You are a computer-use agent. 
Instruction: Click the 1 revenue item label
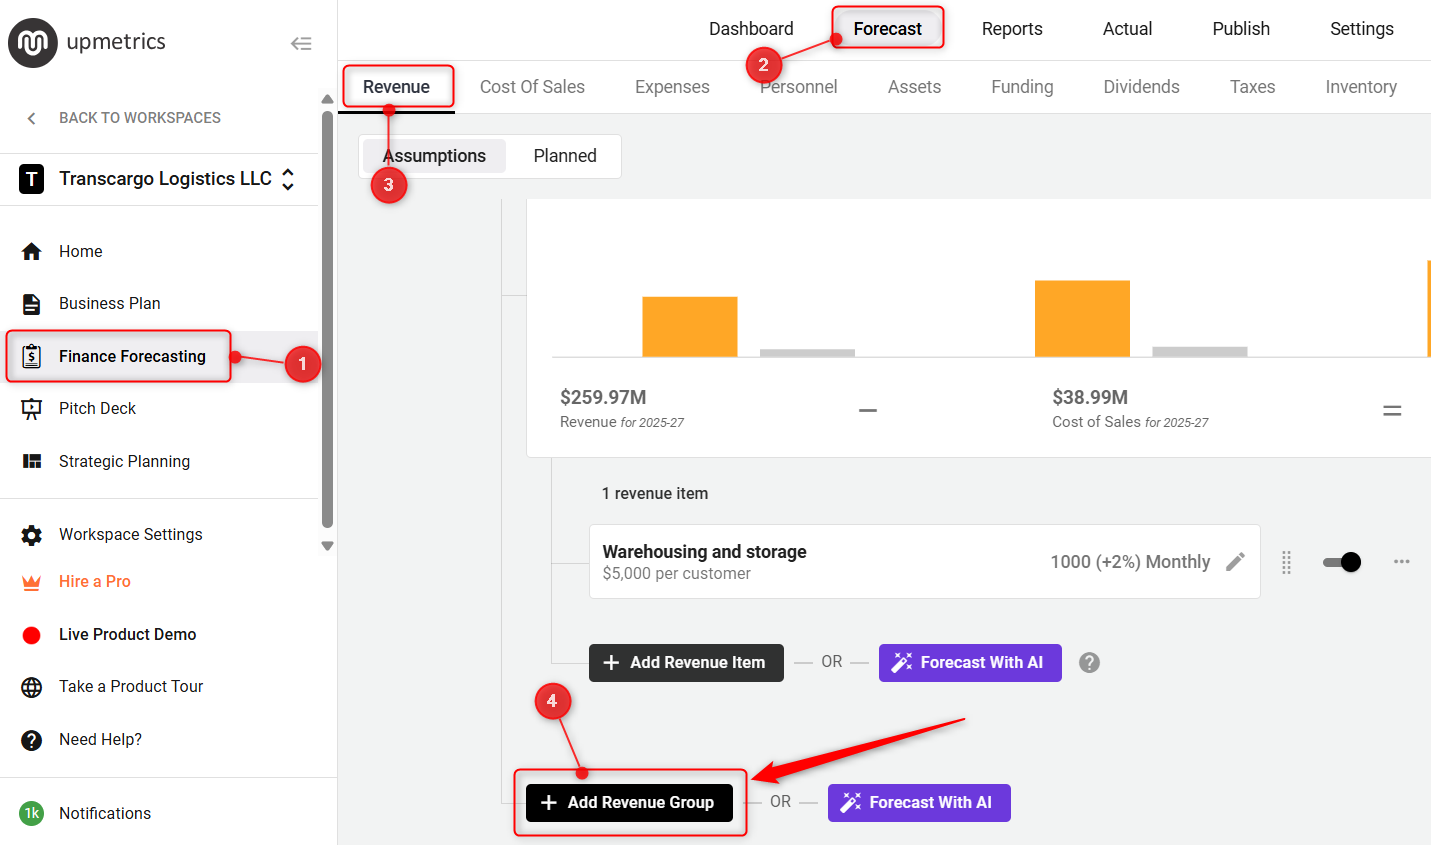655,494
